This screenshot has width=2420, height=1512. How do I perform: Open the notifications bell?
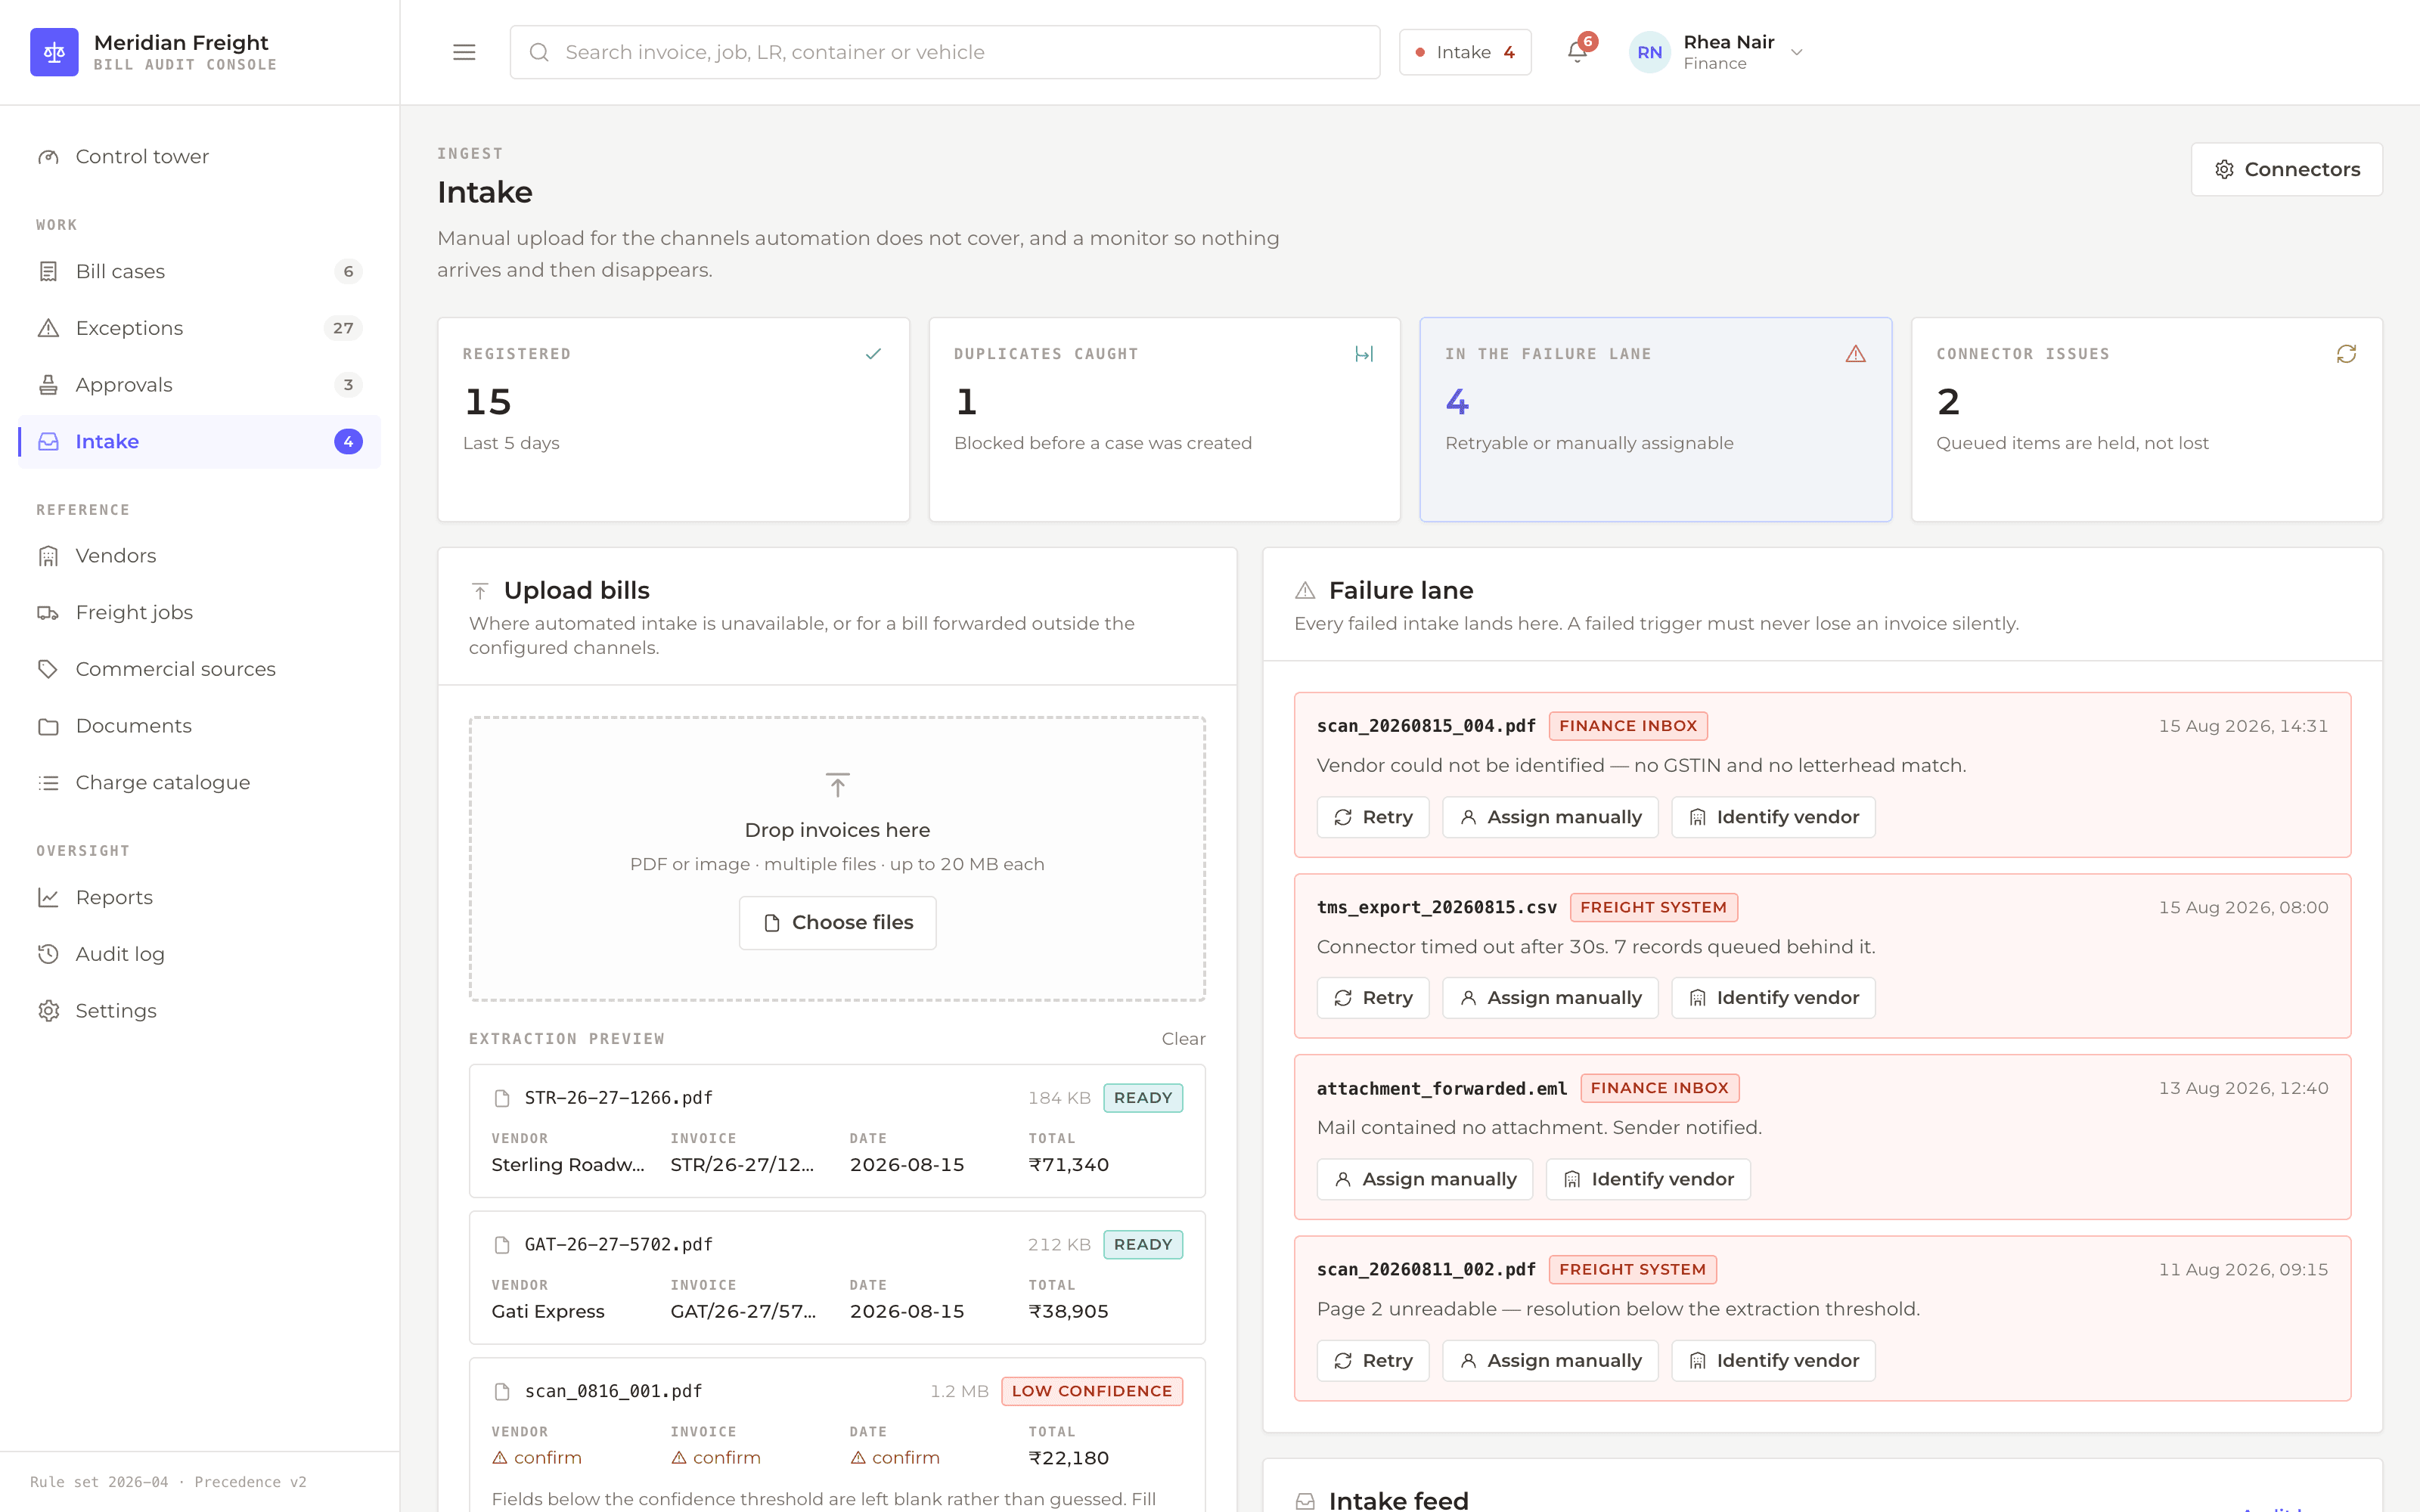(1577, 52)
